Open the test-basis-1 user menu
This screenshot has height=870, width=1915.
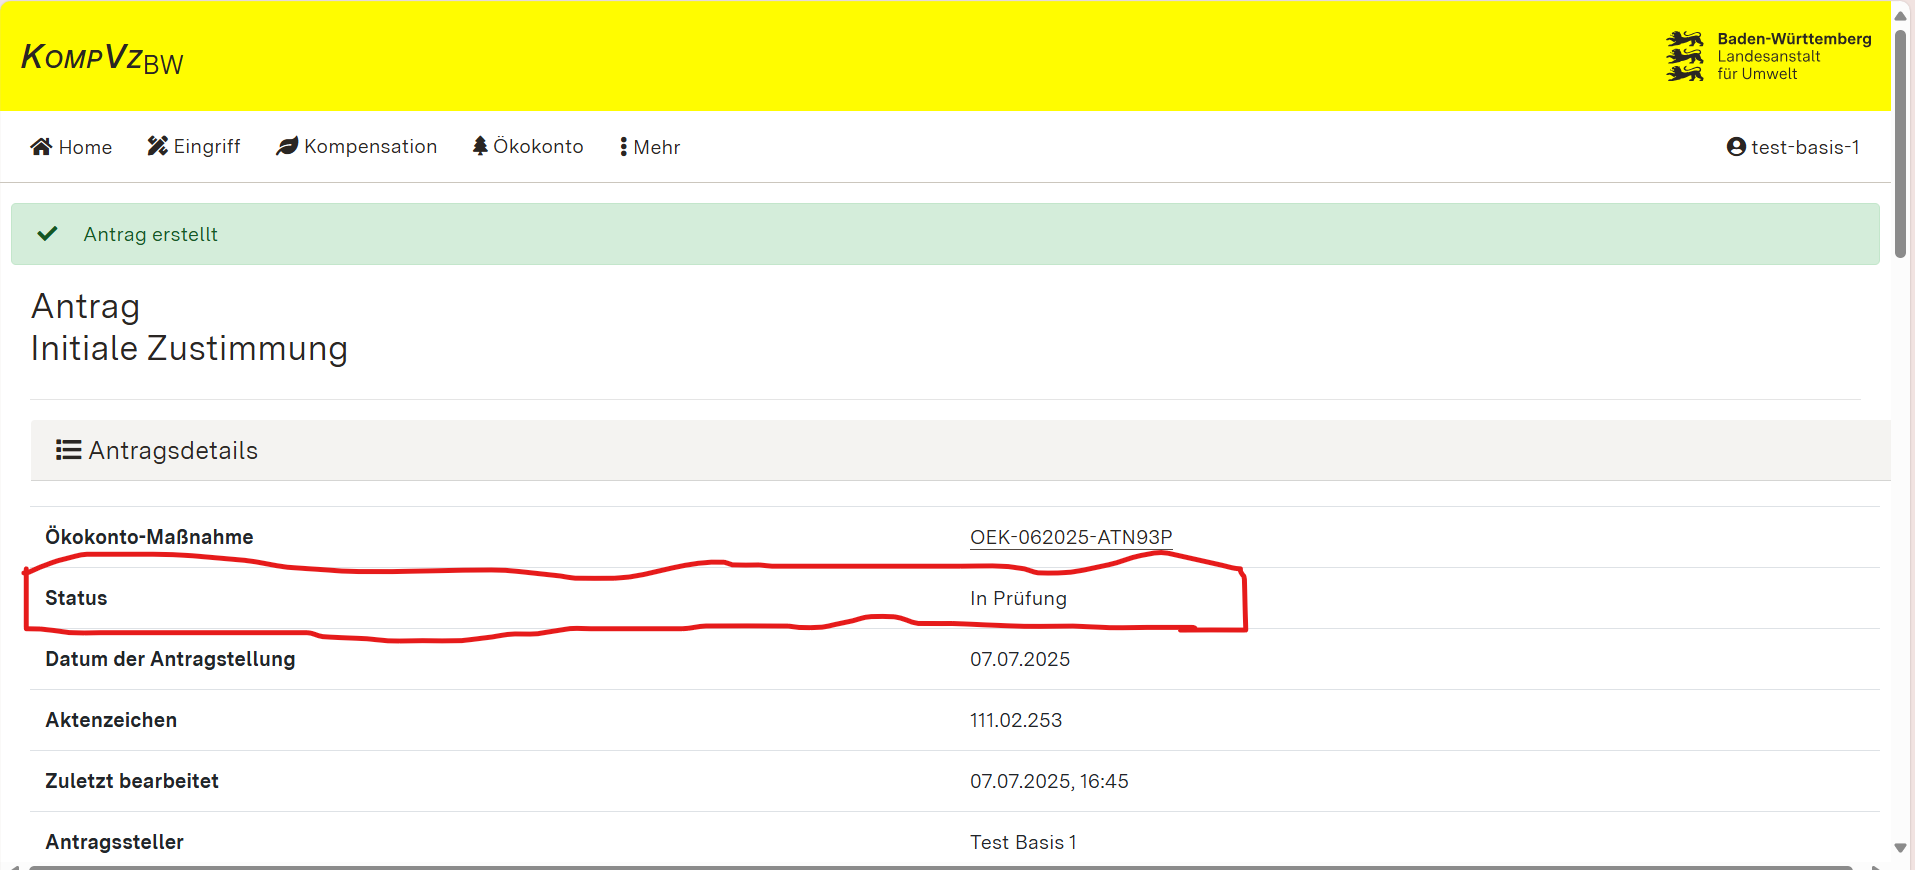click(x=1793, y=147)
